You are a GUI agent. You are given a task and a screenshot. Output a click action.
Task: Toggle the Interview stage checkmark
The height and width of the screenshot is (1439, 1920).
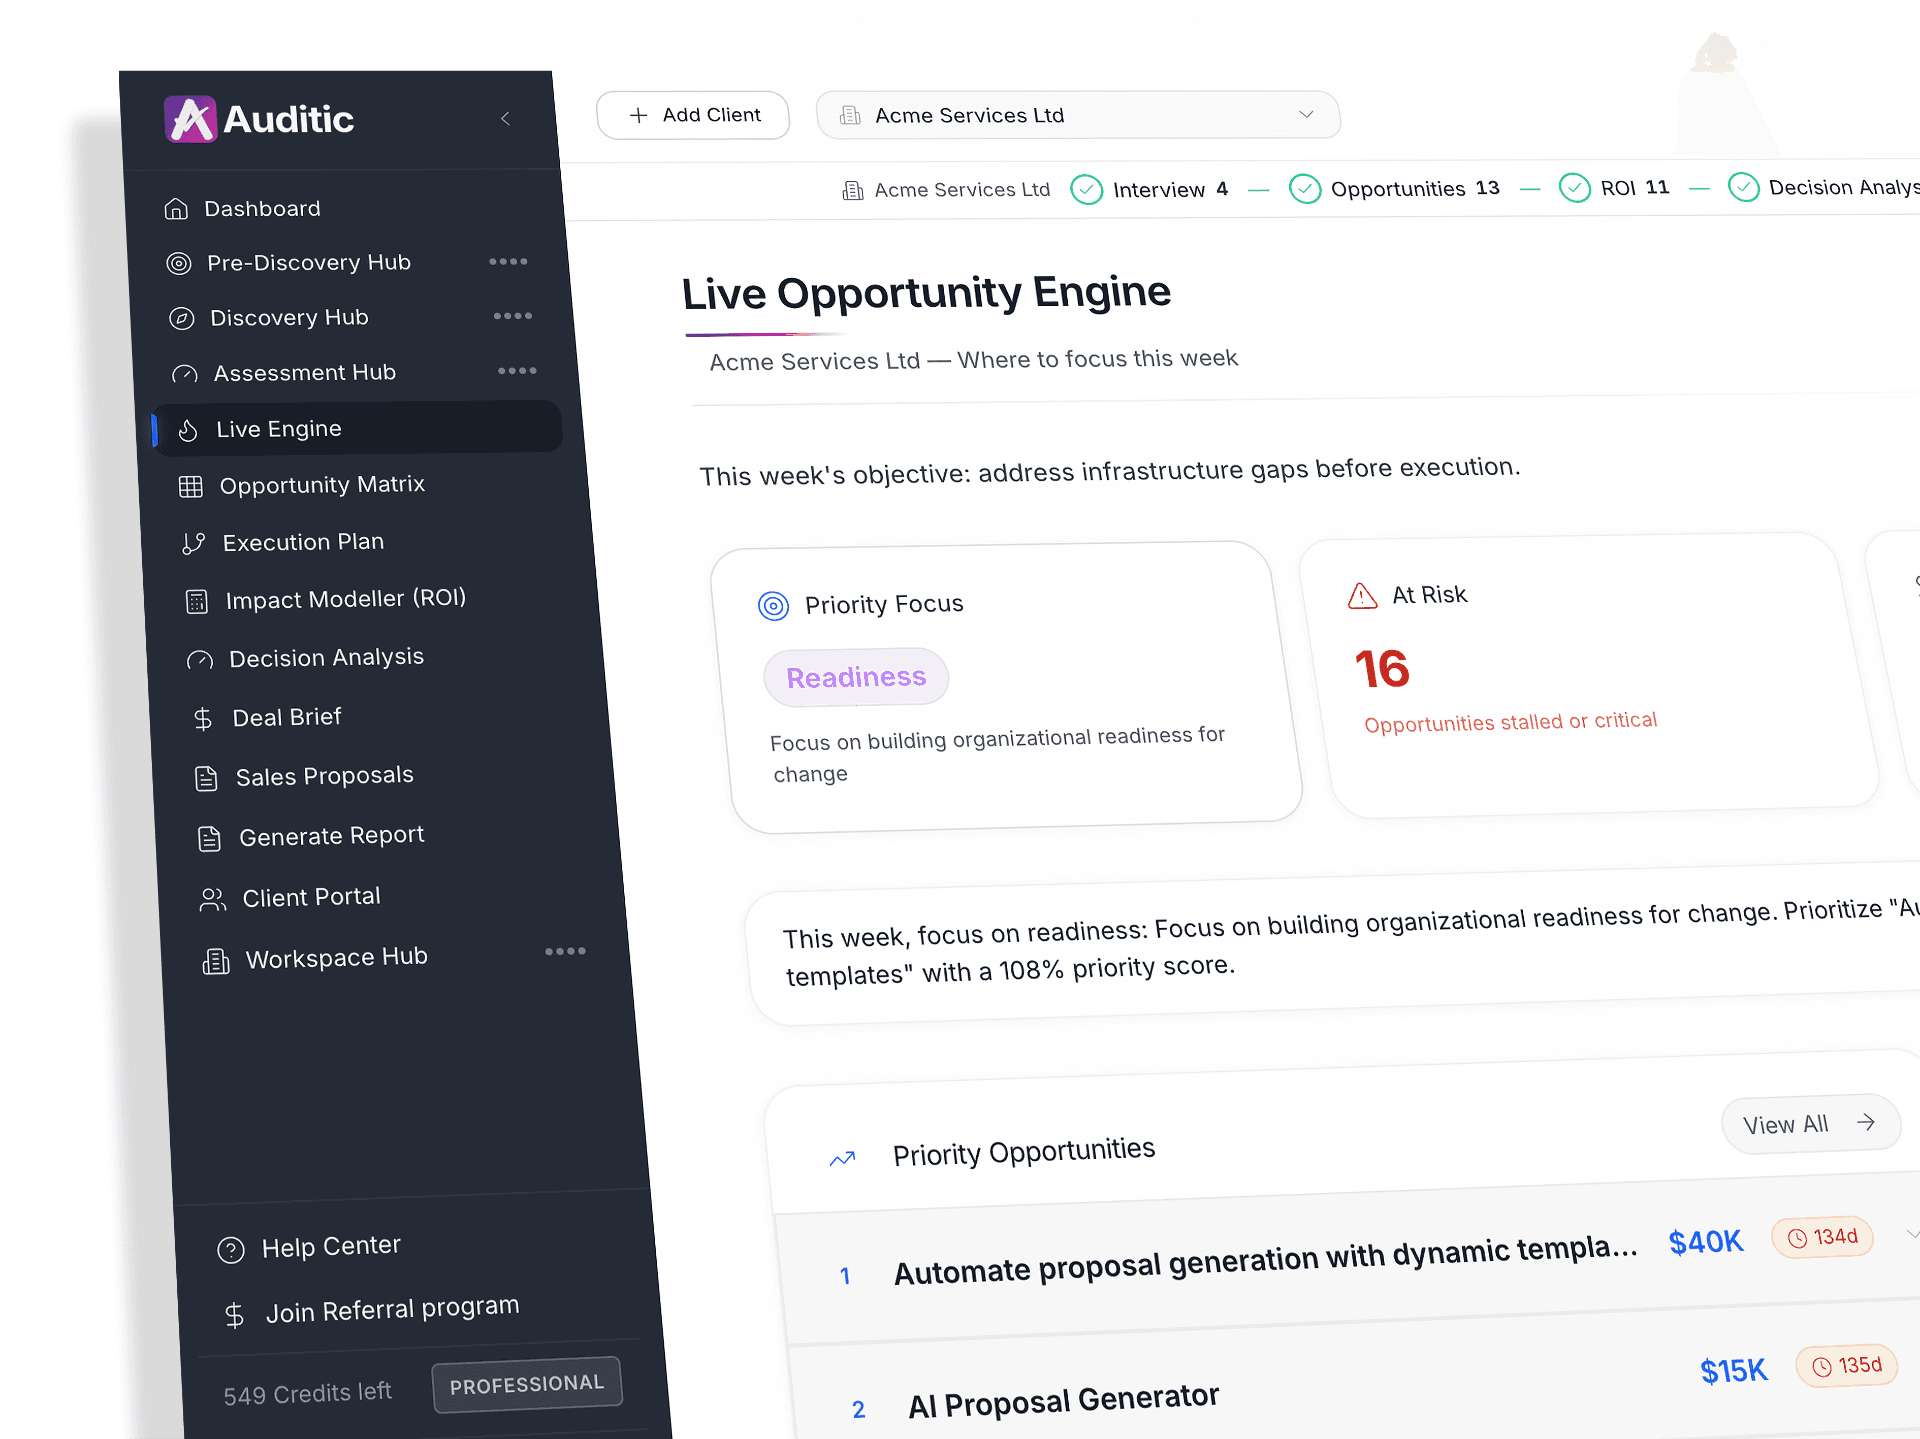[1086, 189]
